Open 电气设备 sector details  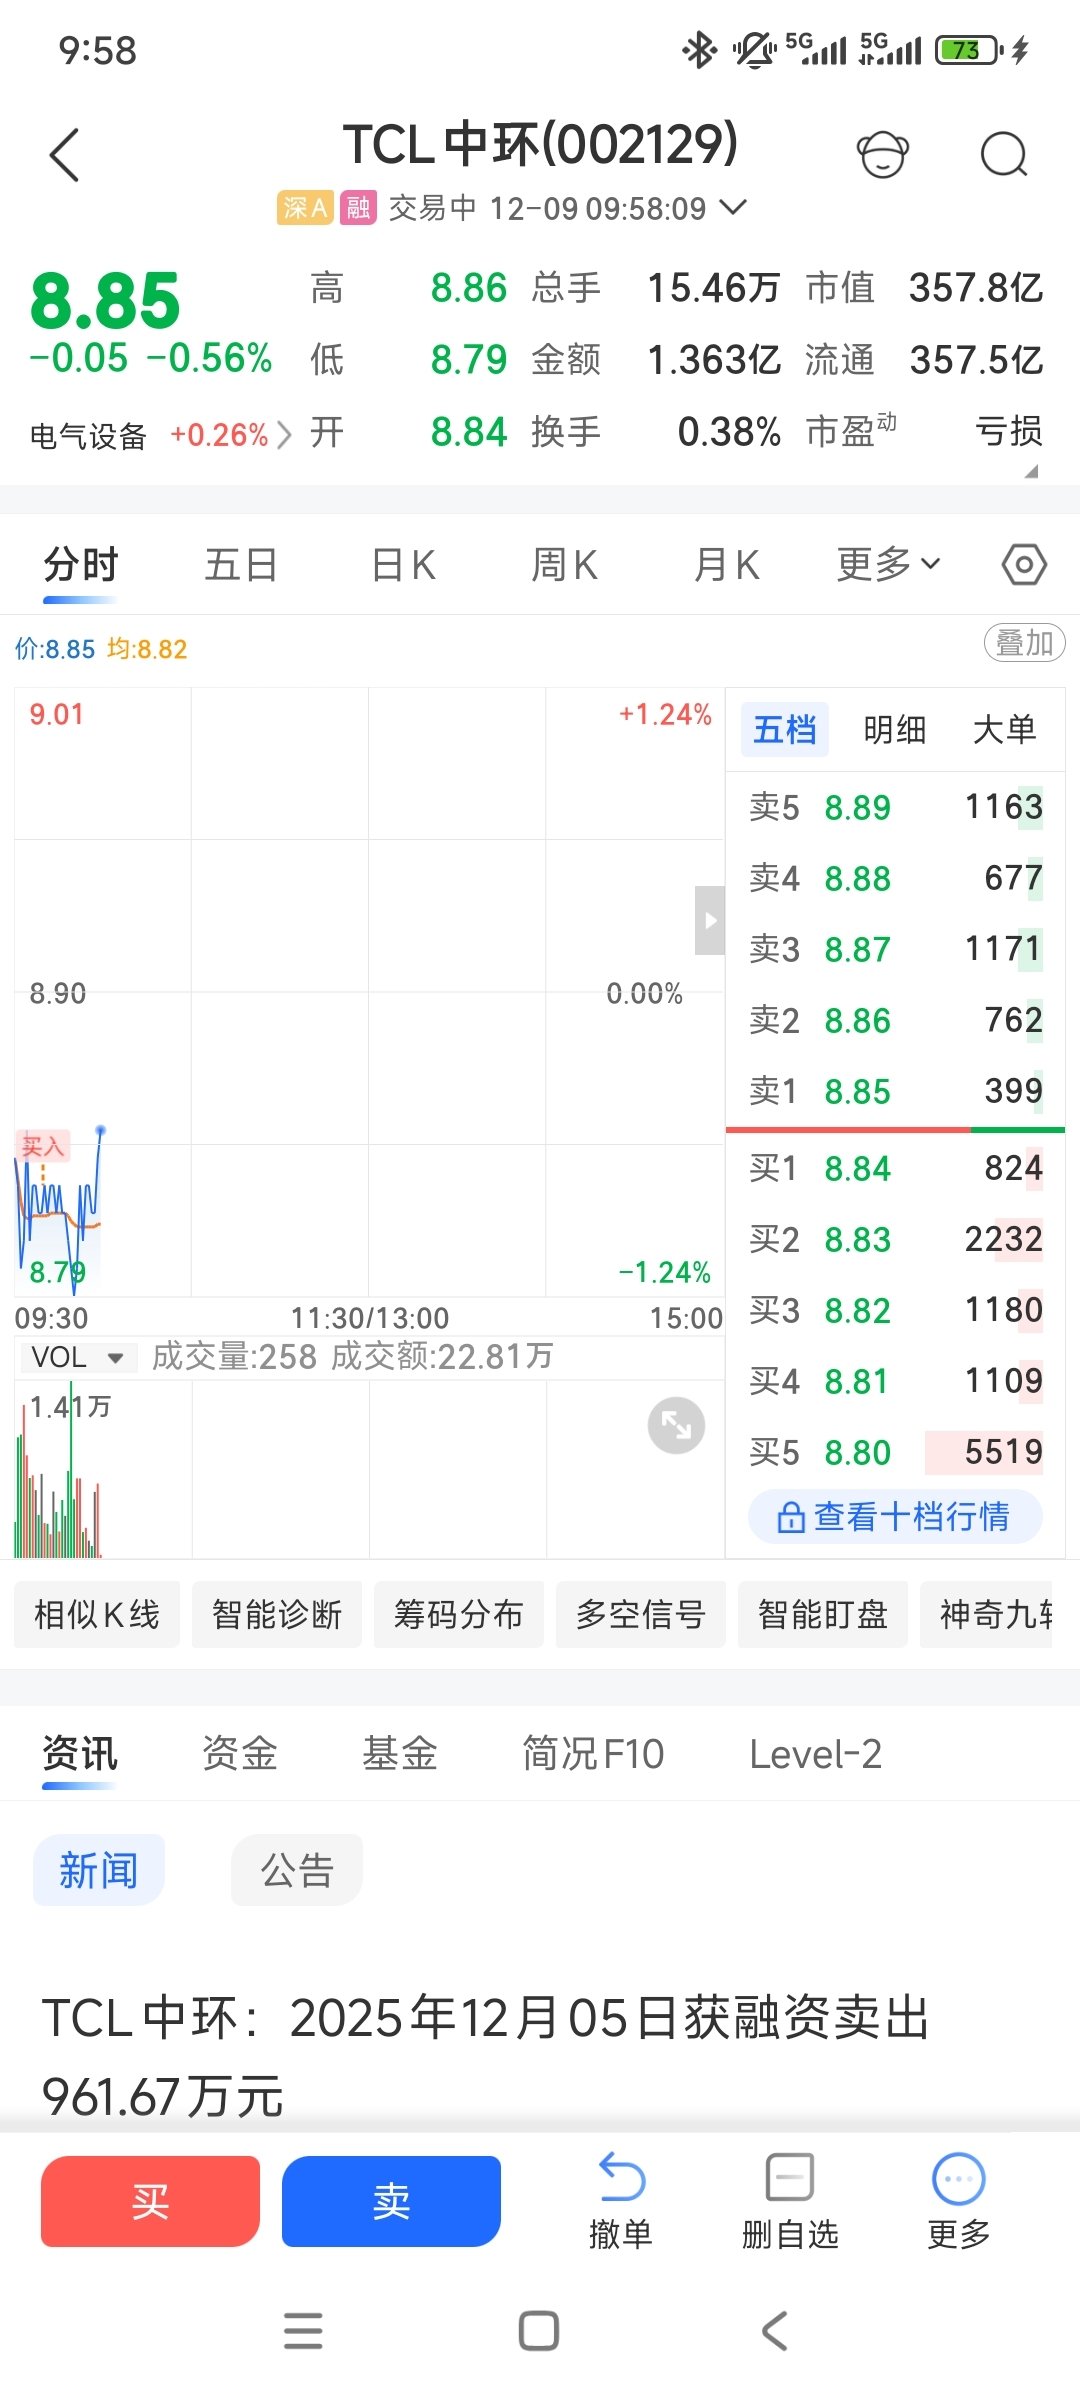coord(160,435)
